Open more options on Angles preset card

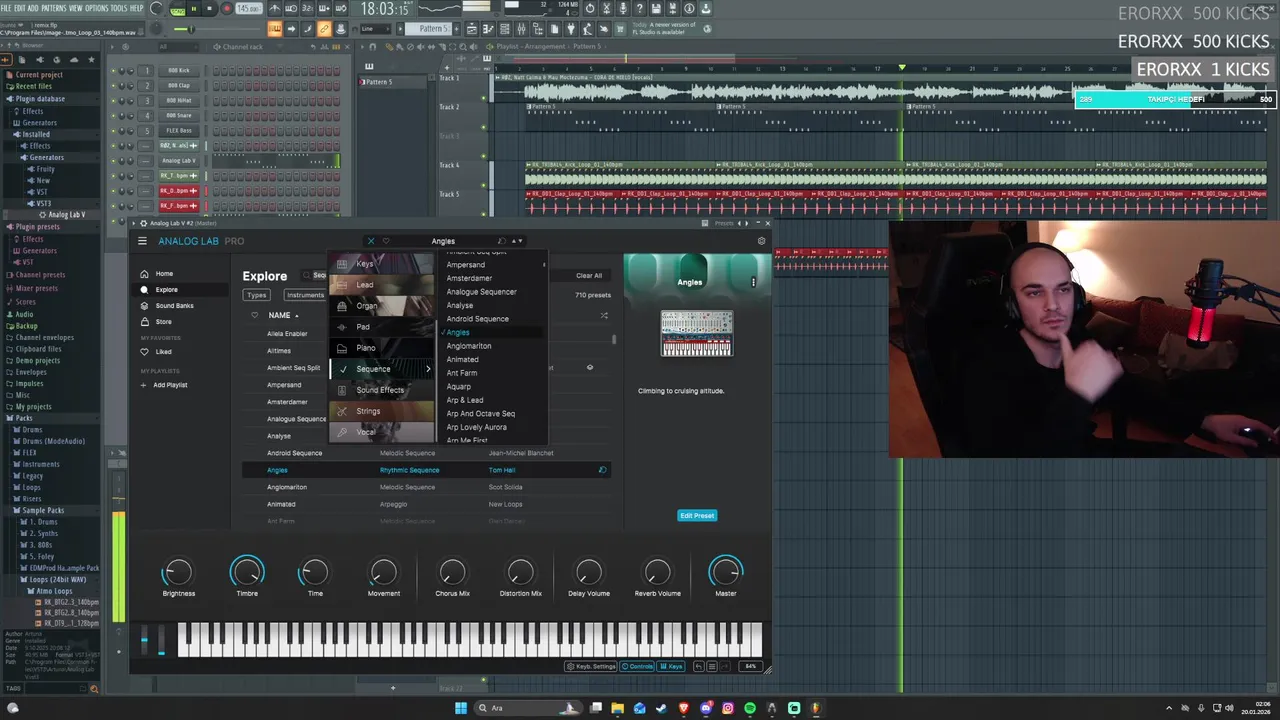coord(753,282)
